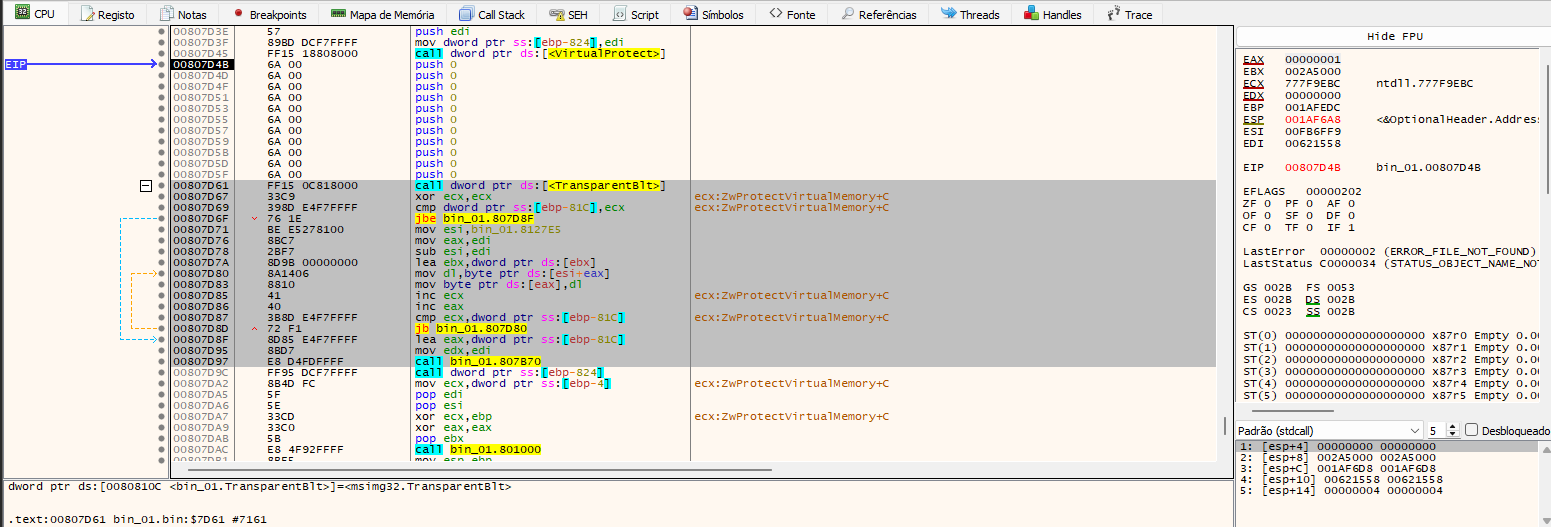Select the ESP register value 001AF6A8

(1313, 119)
